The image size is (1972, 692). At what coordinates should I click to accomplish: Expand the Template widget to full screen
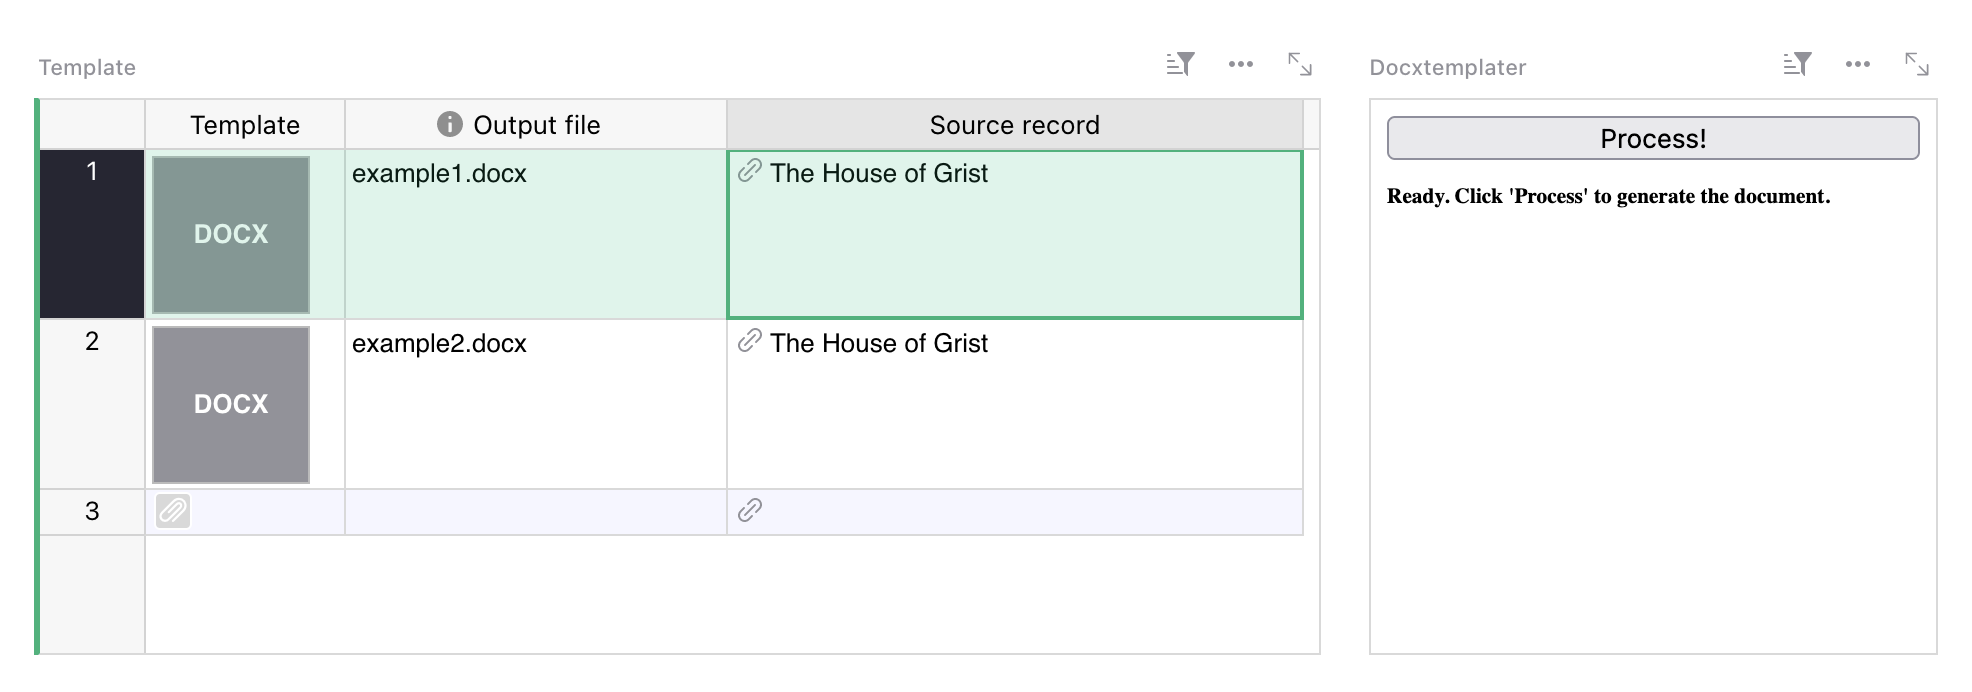1299,63
